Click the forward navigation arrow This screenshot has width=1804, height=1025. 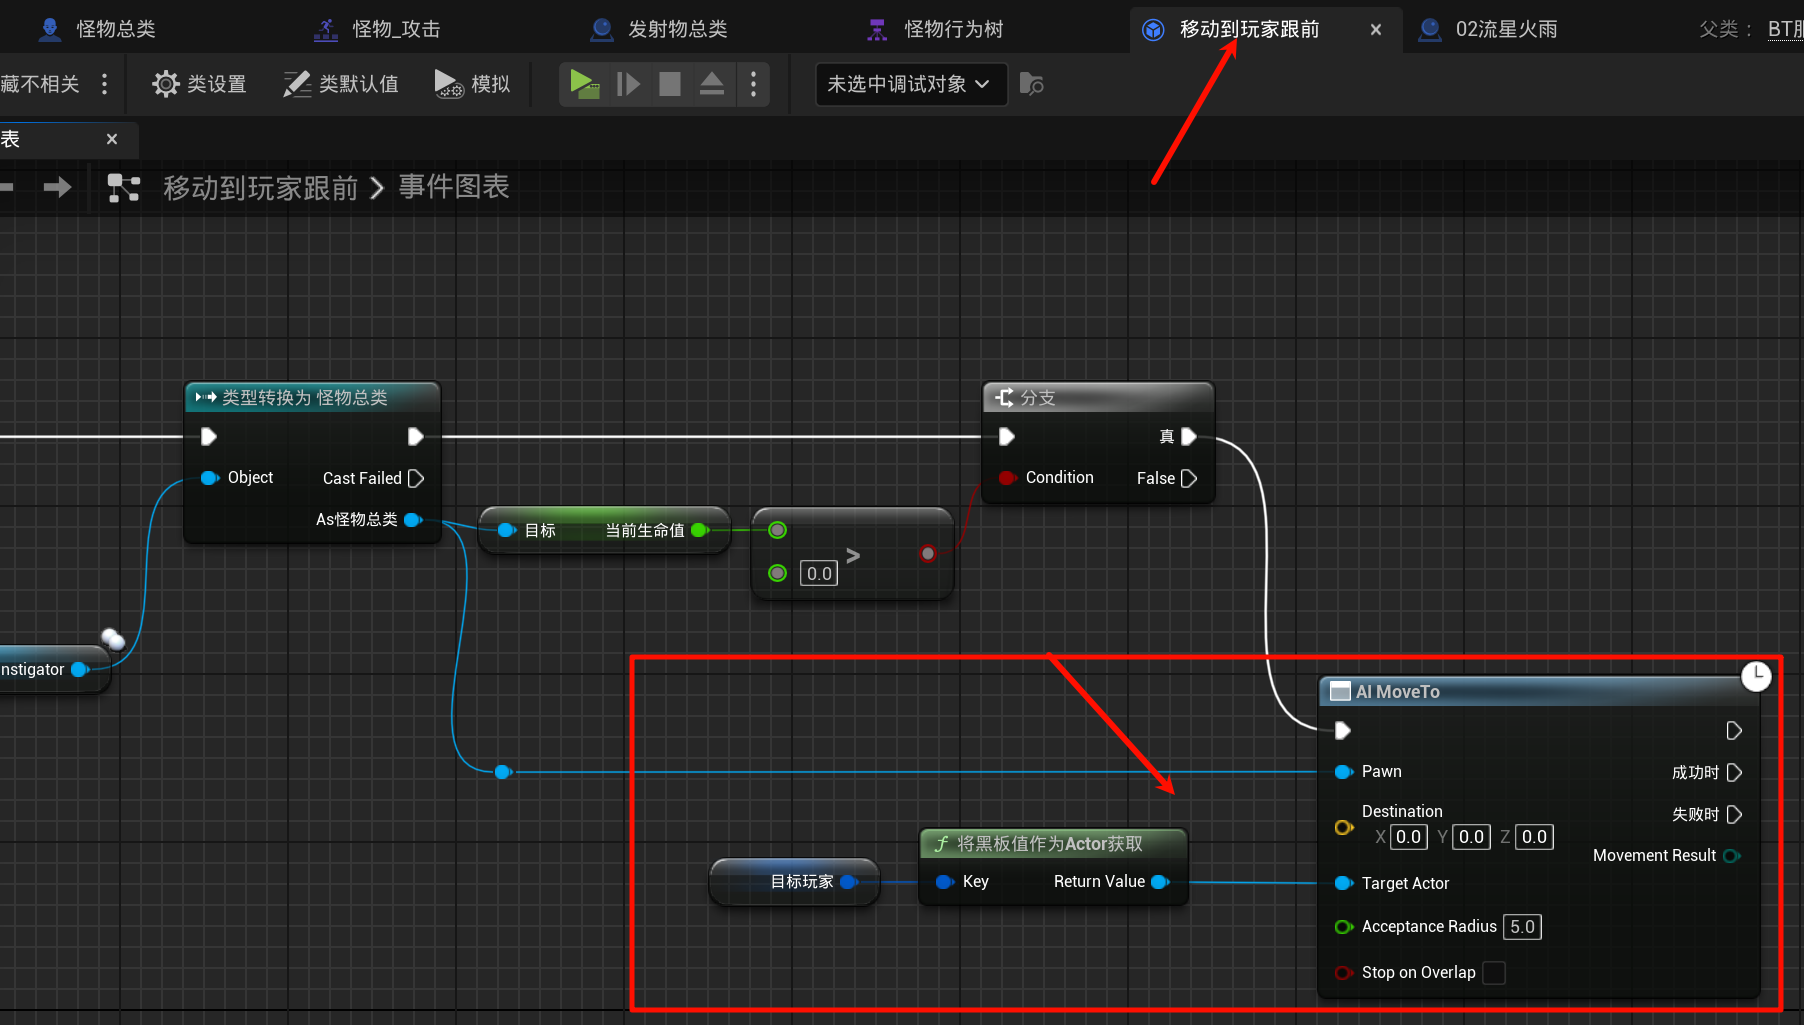[58, 187]
